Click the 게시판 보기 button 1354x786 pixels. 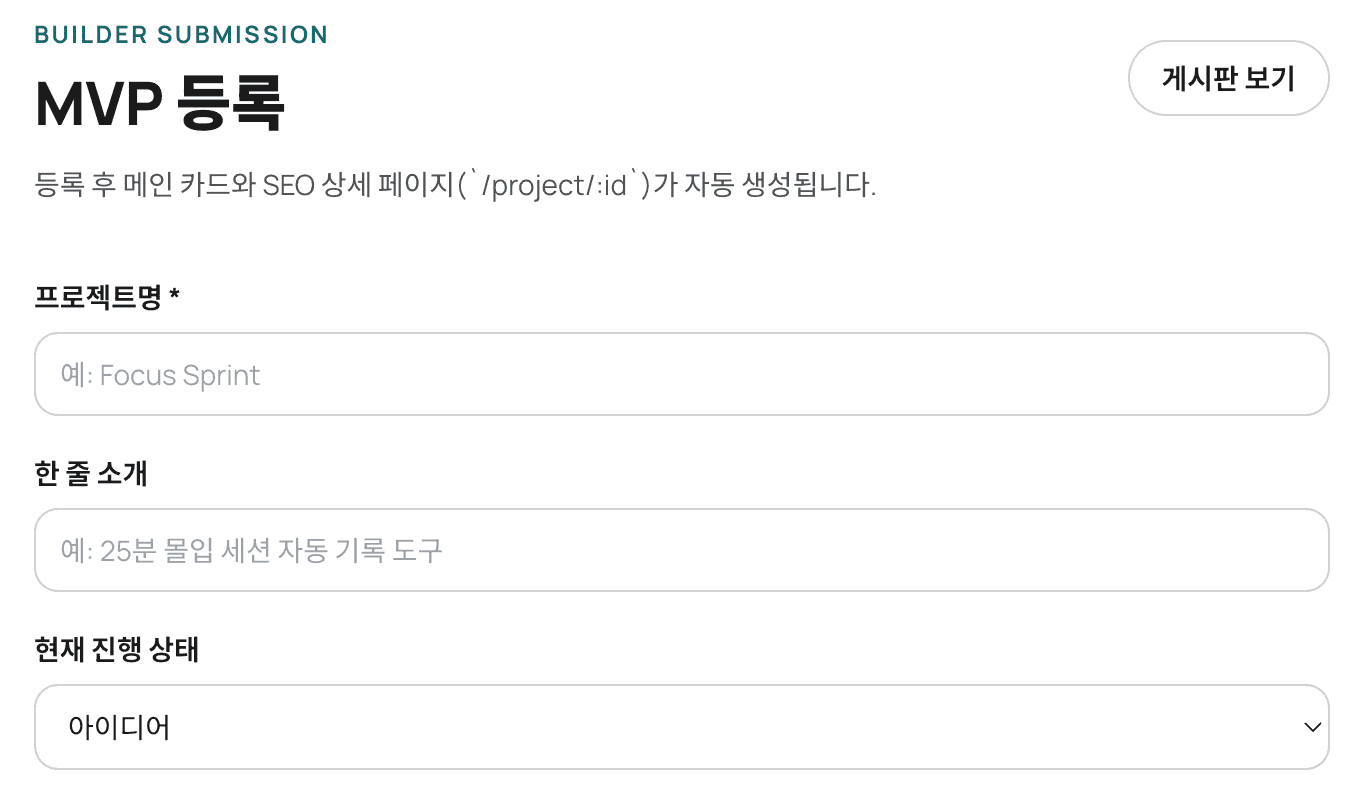1228,78
